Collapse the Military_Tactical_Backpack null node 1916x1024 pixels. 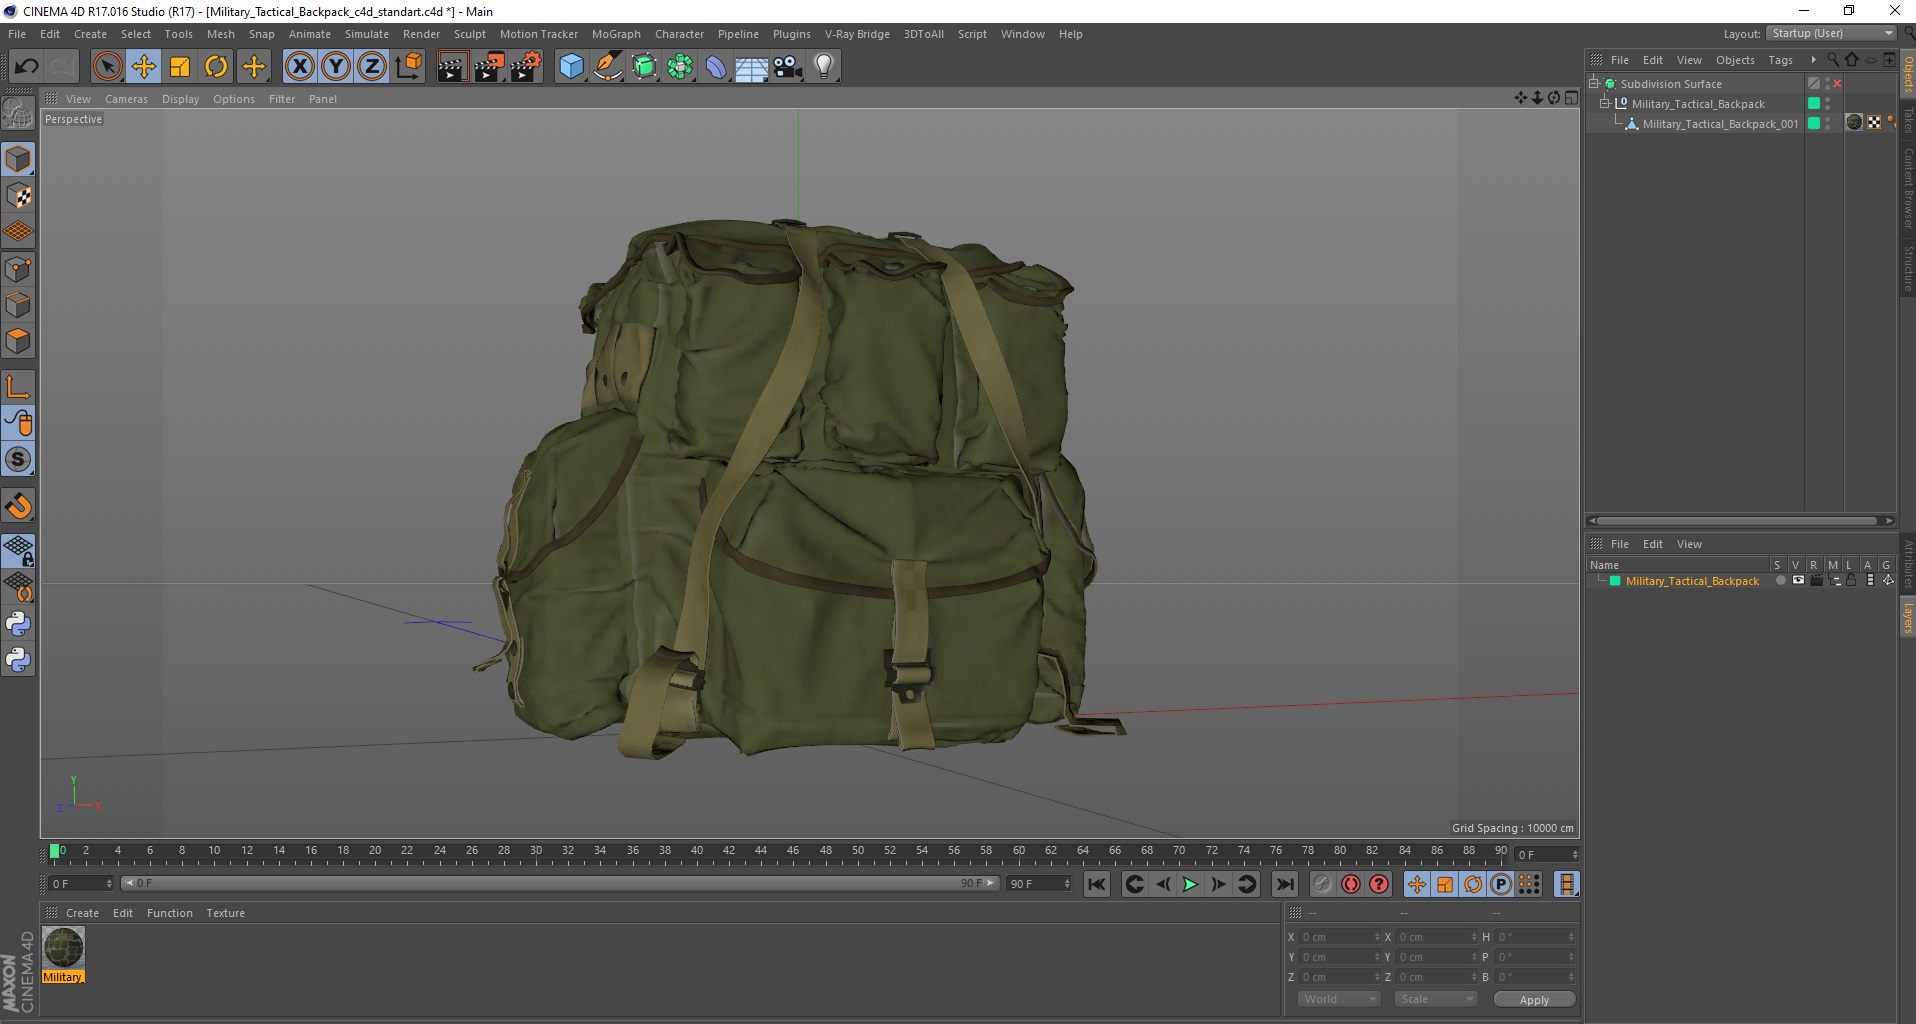tap(1605, 104)
